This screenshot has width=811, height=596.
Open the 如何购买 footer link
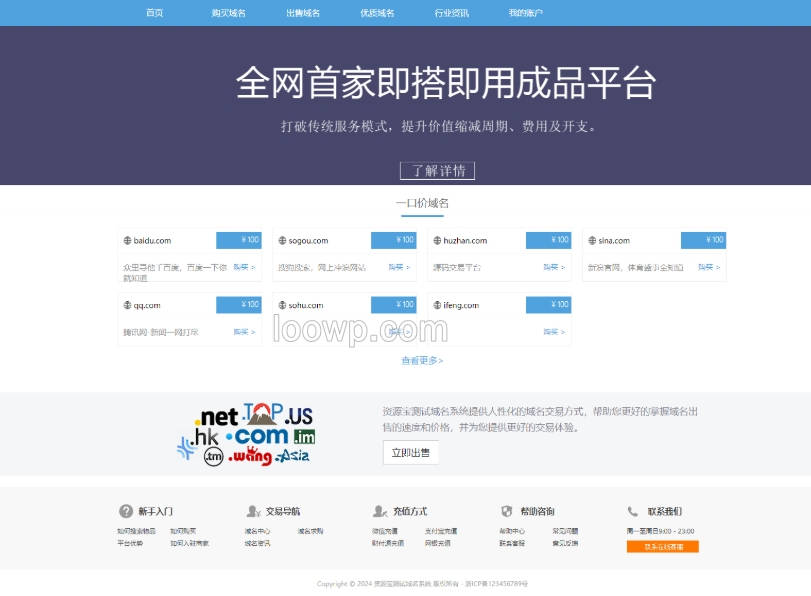coord(183,531)
